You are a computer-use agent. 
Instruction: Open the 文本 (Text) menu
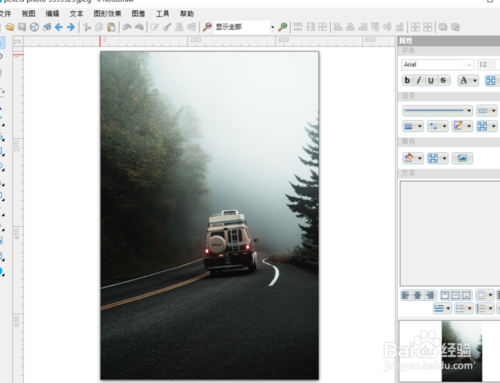click(x=76, y=14)
